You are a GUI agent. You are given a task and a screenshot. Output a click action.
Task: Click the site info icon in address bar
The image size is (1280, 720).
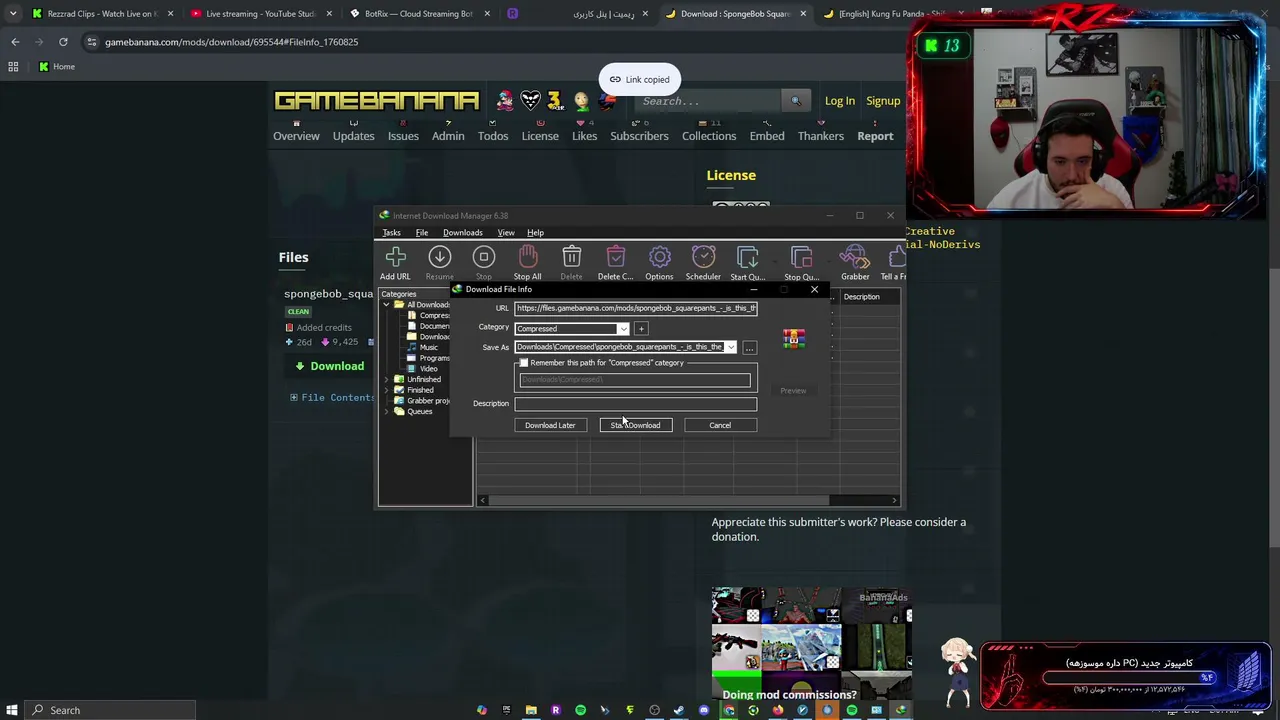pyautogui.click(x=91, y=42)
